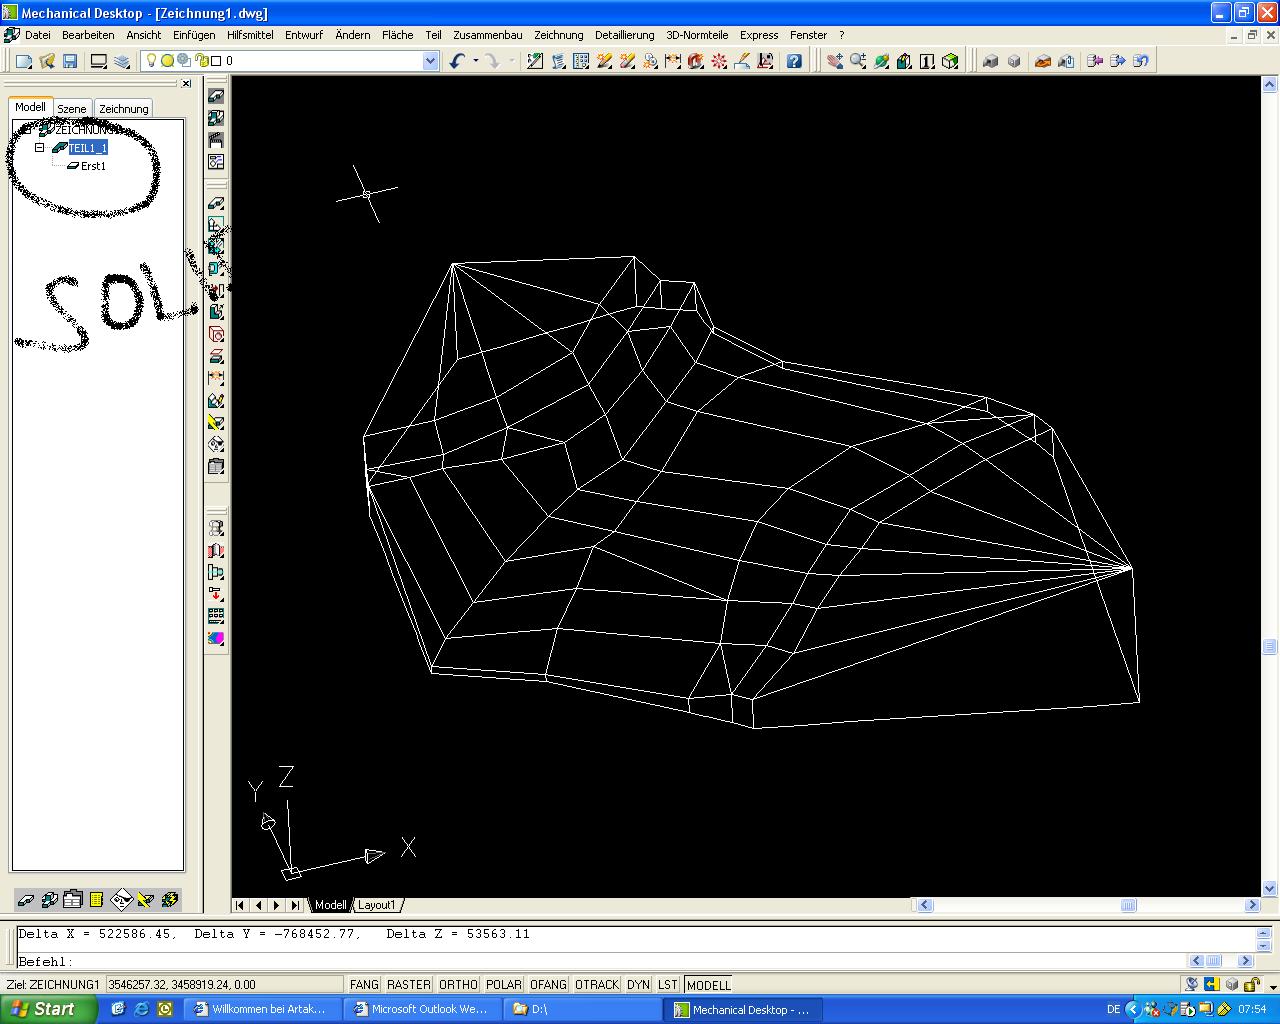Switch to the Szene browser tab

click(72, 109)
